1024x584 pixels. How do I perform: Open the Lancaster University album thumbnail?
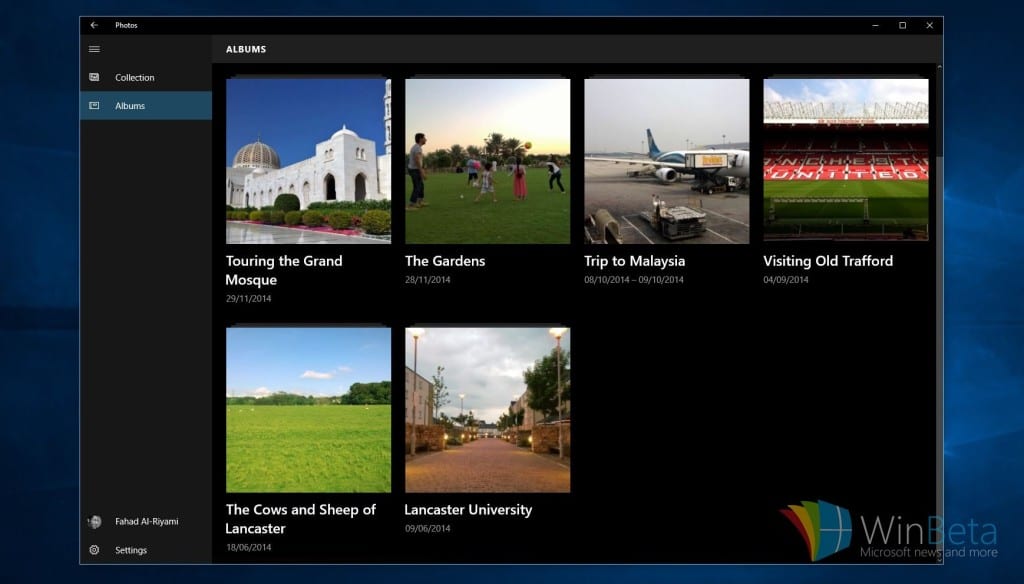coord(487,410)
